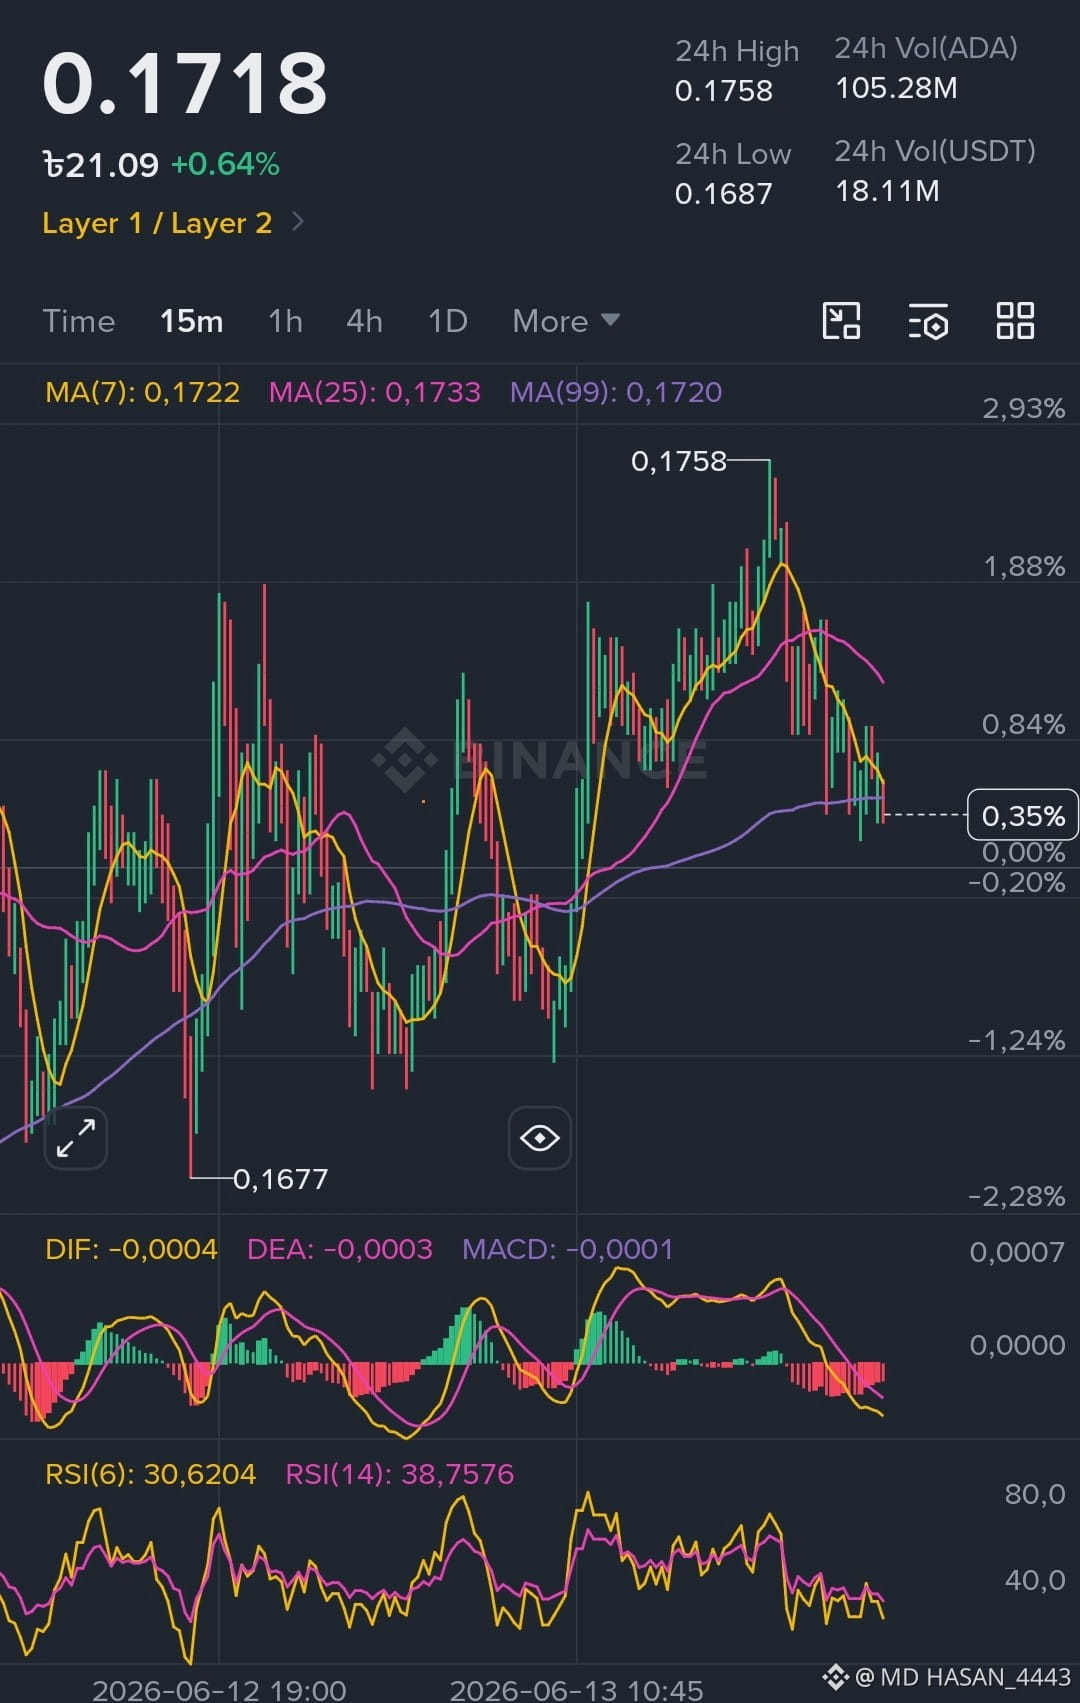Click the 0,1677 low marker on chart

(x=280, y=1179)
